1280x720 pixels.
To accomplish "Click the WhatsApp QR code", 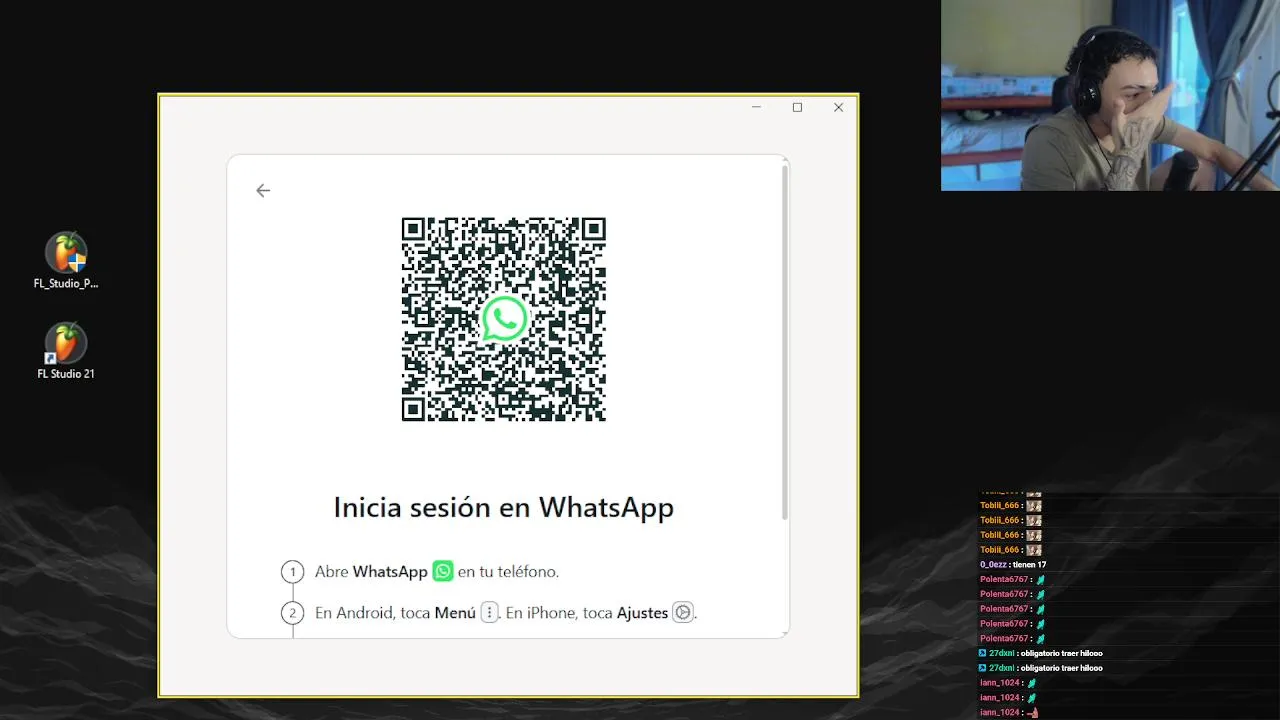I will pyautogui.click(x=503, y=319).
